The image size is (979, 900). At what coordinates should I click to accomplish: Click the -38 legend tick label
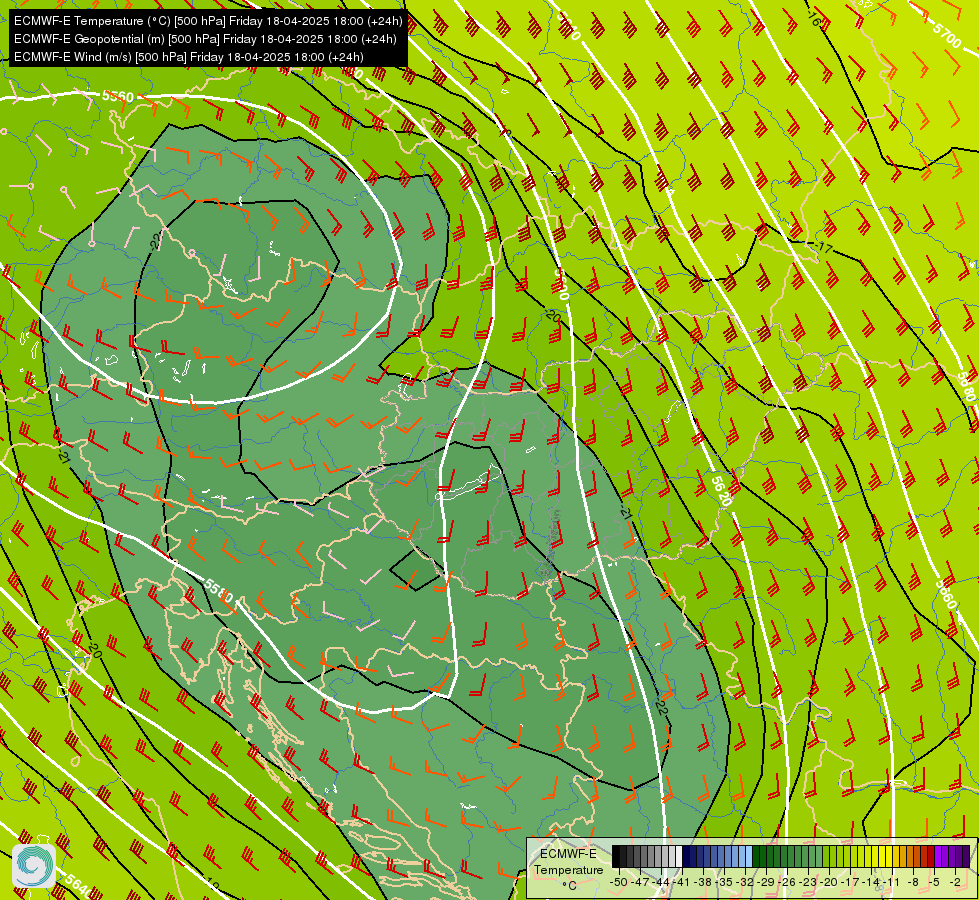pyautogui.click(x=704, y=882)
